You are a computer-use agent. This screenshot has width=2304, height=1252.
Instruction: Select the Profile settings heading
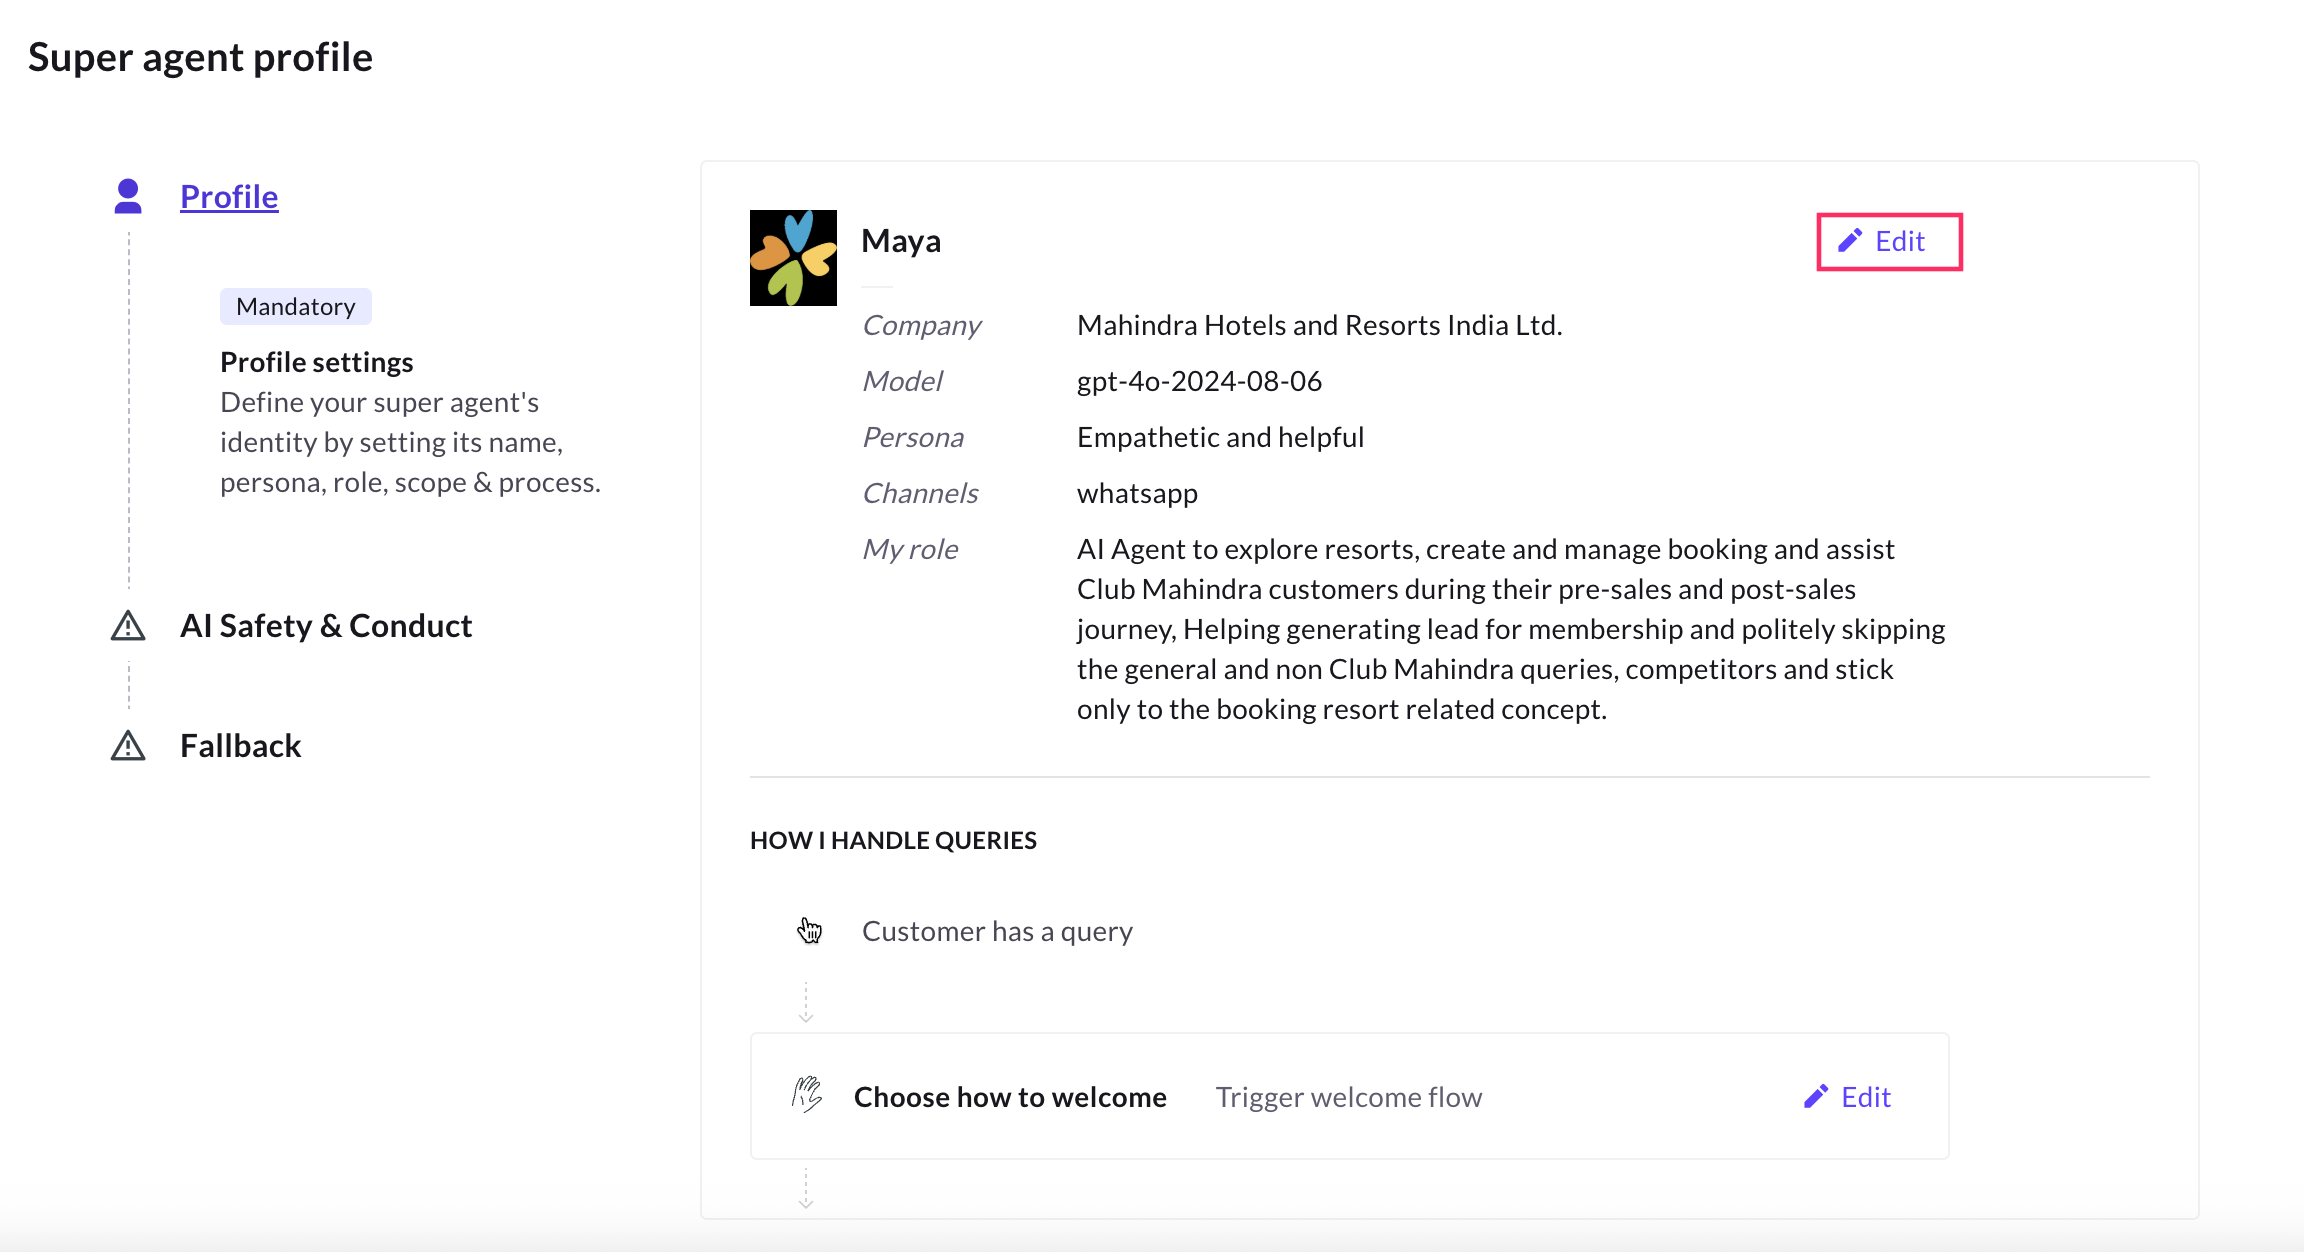[316, 362]
